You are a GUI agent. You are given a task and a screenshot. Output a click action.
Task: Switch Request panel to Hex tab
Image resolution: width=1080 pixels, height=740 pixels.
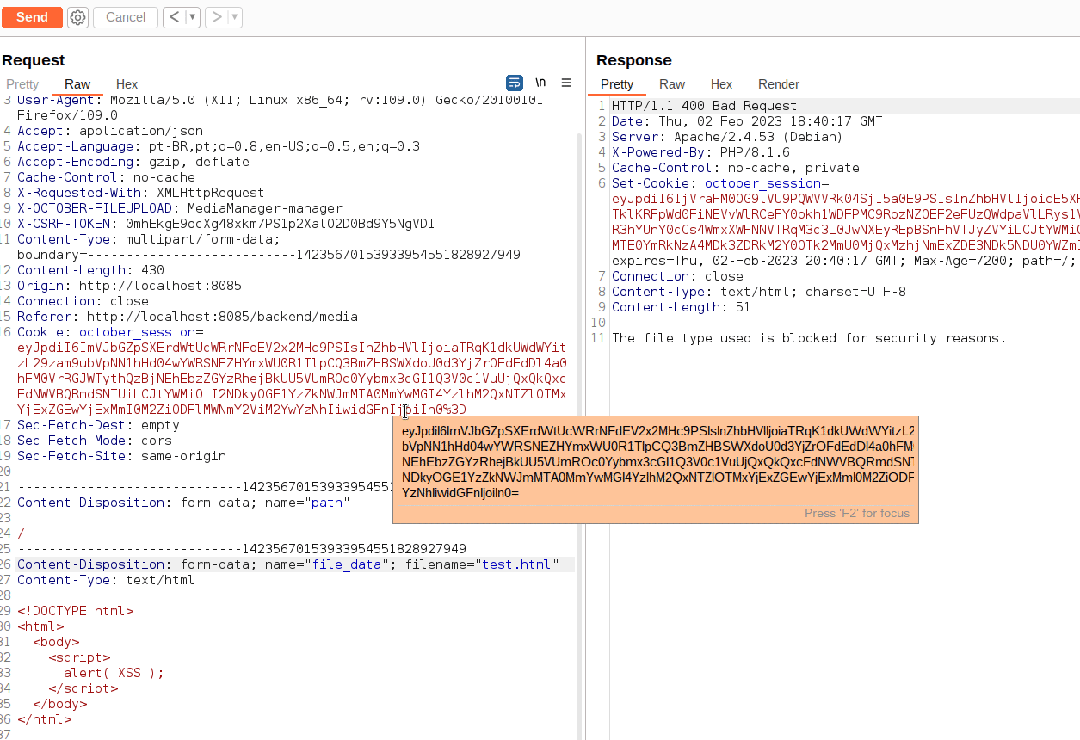127,84
